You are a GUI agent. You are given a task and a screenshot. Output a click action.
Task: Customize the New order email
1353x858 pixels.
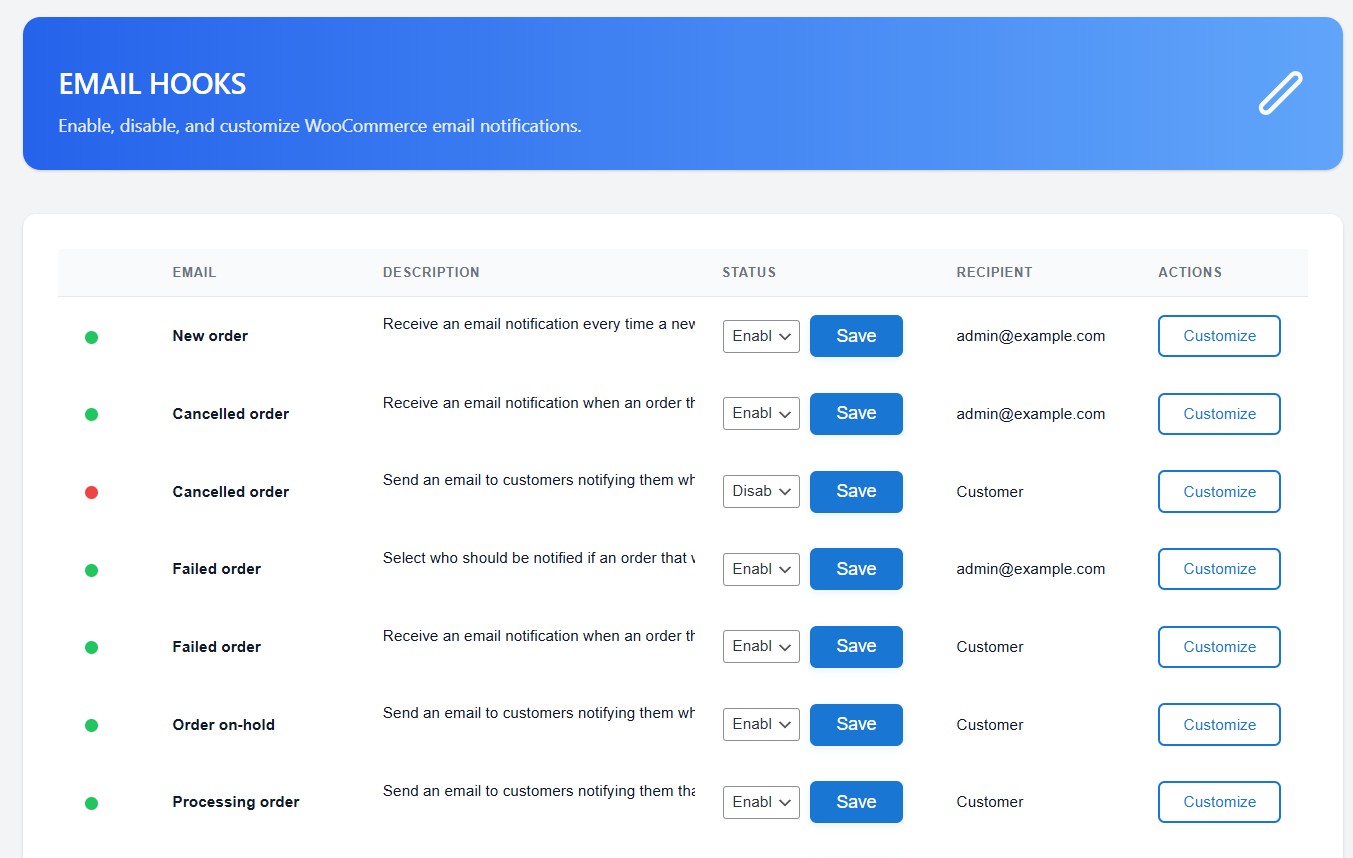(x=1219, y=336)
